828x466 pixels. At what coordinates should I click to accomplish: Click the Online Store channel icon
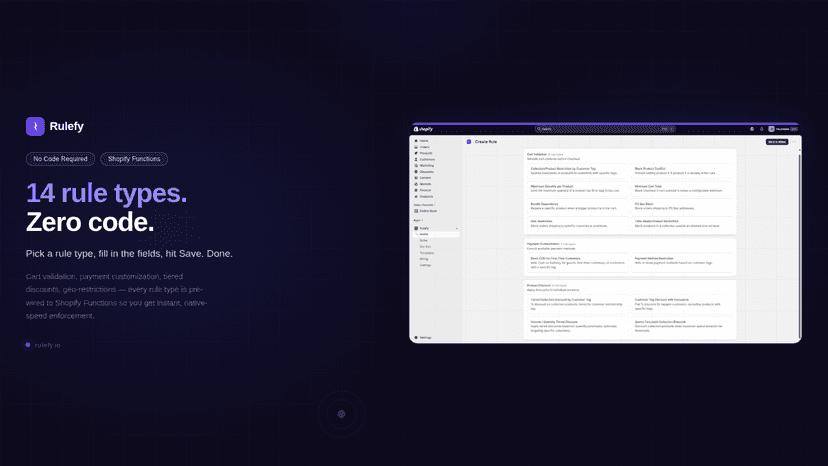[x=416, y=211]
